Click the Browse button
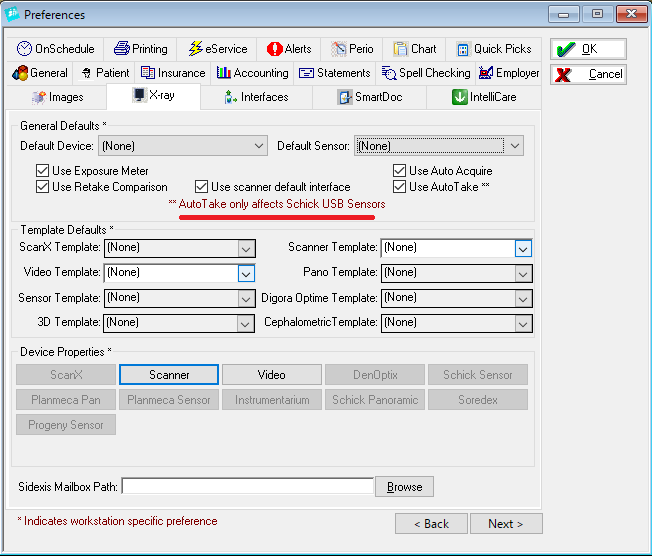652x556 pixels. (404, 487)
